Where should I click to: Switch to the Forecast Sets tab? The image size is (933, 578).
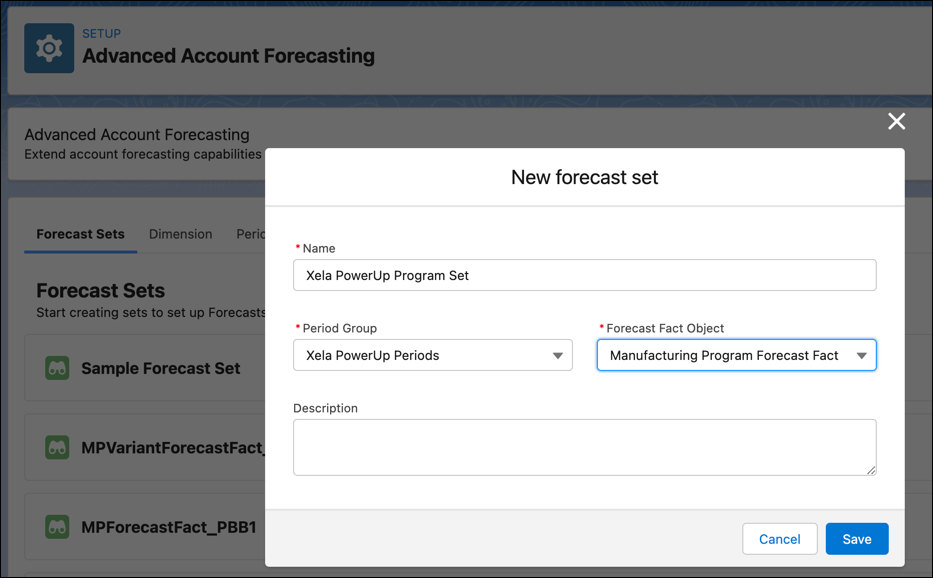[x=80, y=234]
